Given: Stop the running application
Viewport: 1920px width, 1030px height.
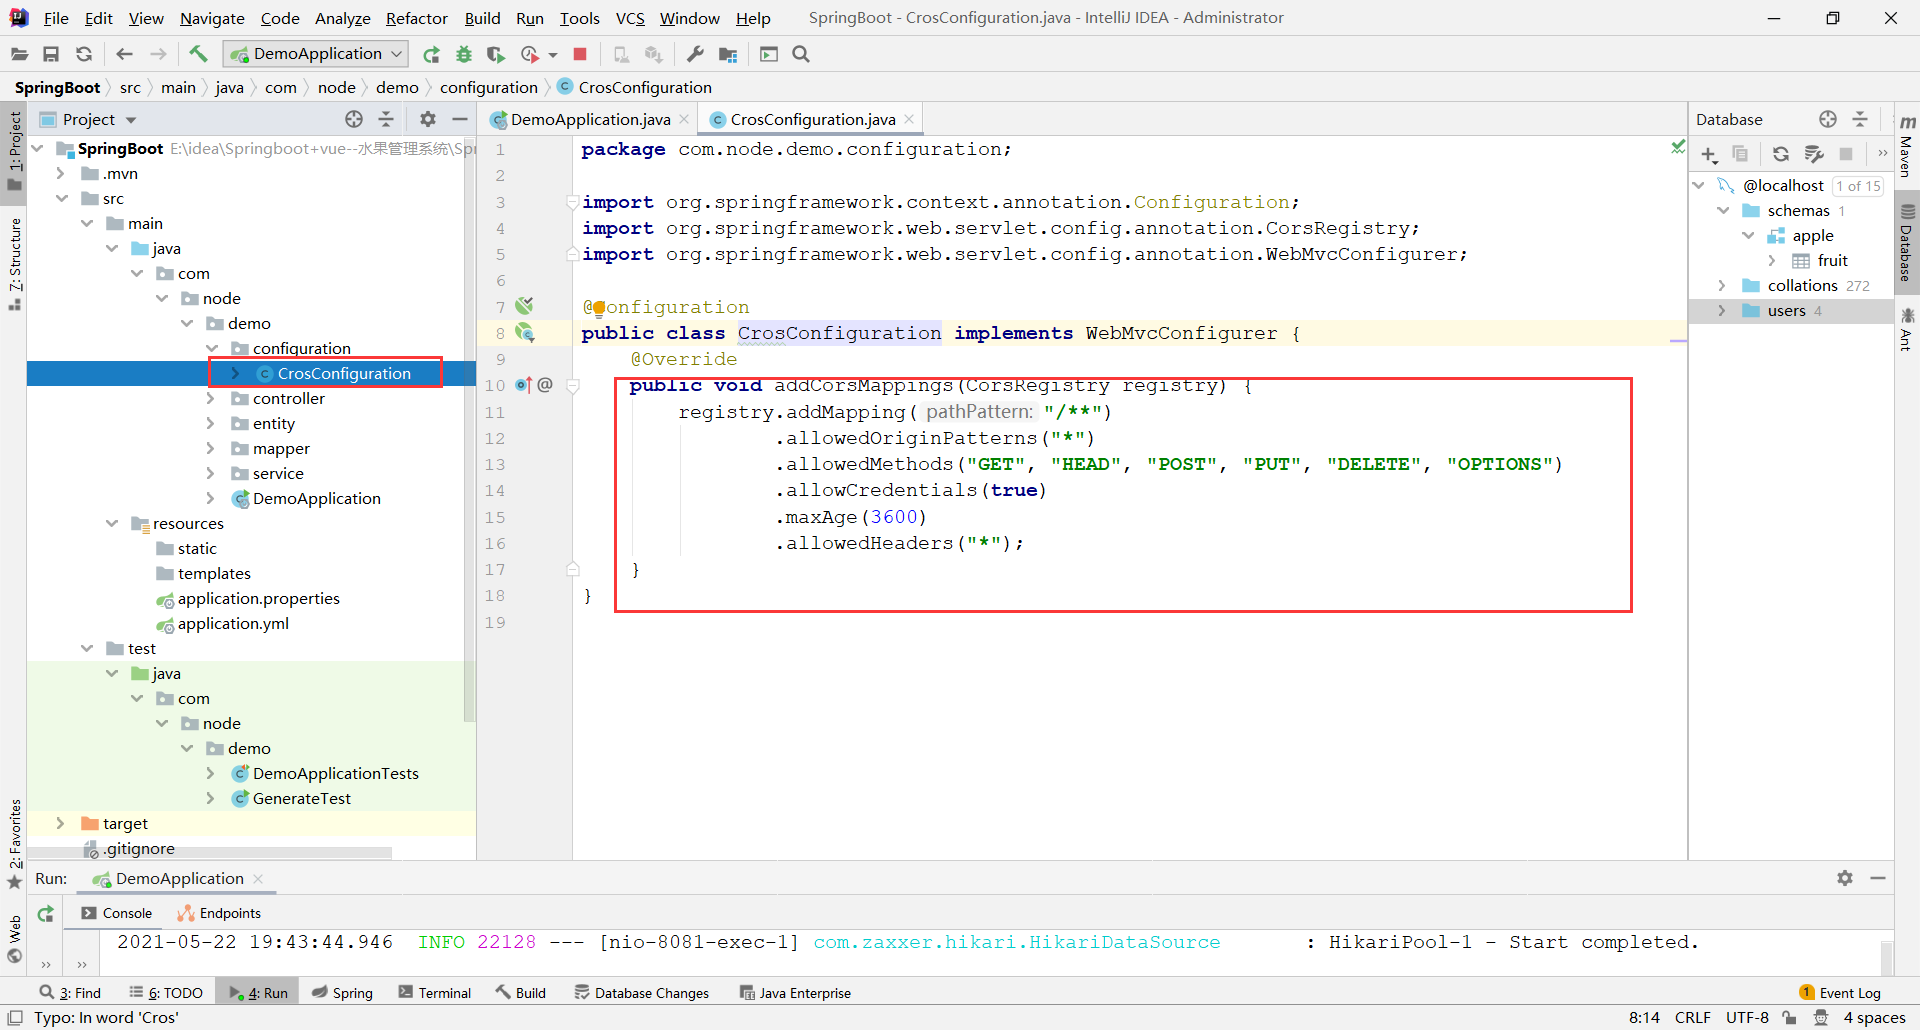Looking at the screenshot, I should (x=580, y=54).
